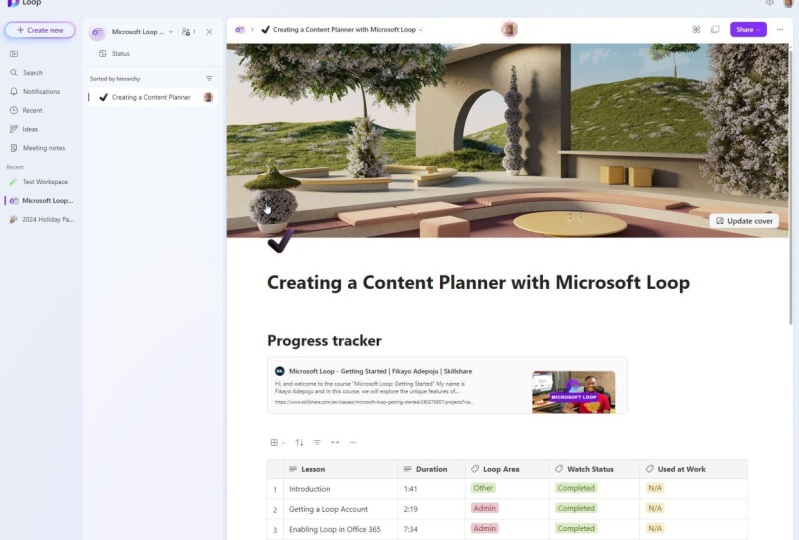799x540 pixels.
Task: Open Recent in the left sidebar
Action: [32, 111]
